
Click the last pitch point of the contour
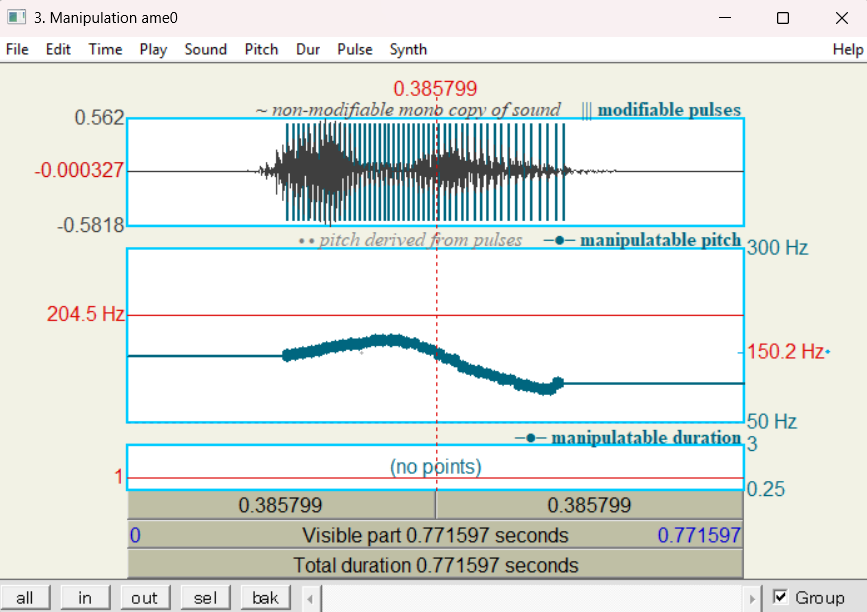tap(558, 382)
